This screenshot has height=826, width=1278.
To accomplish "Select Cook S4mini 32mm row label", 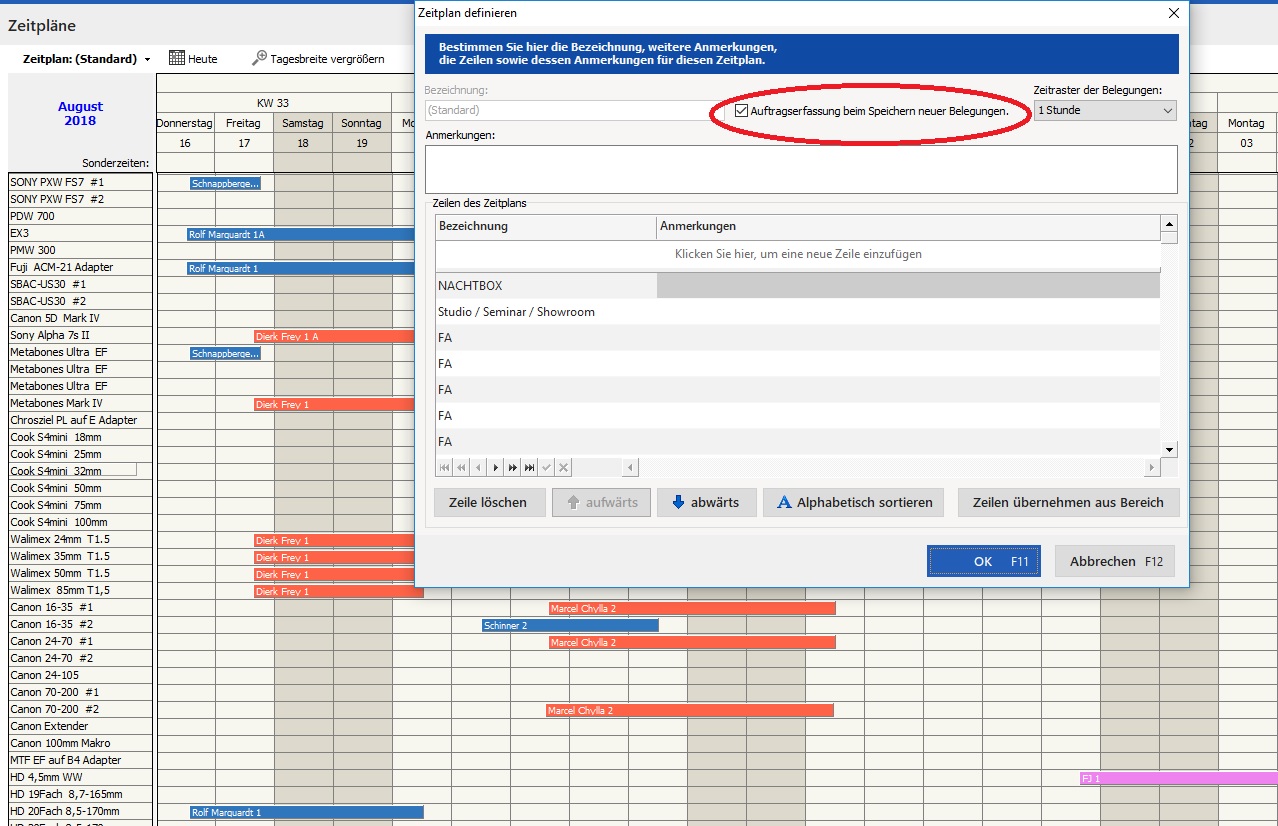I will pos(81,471).
